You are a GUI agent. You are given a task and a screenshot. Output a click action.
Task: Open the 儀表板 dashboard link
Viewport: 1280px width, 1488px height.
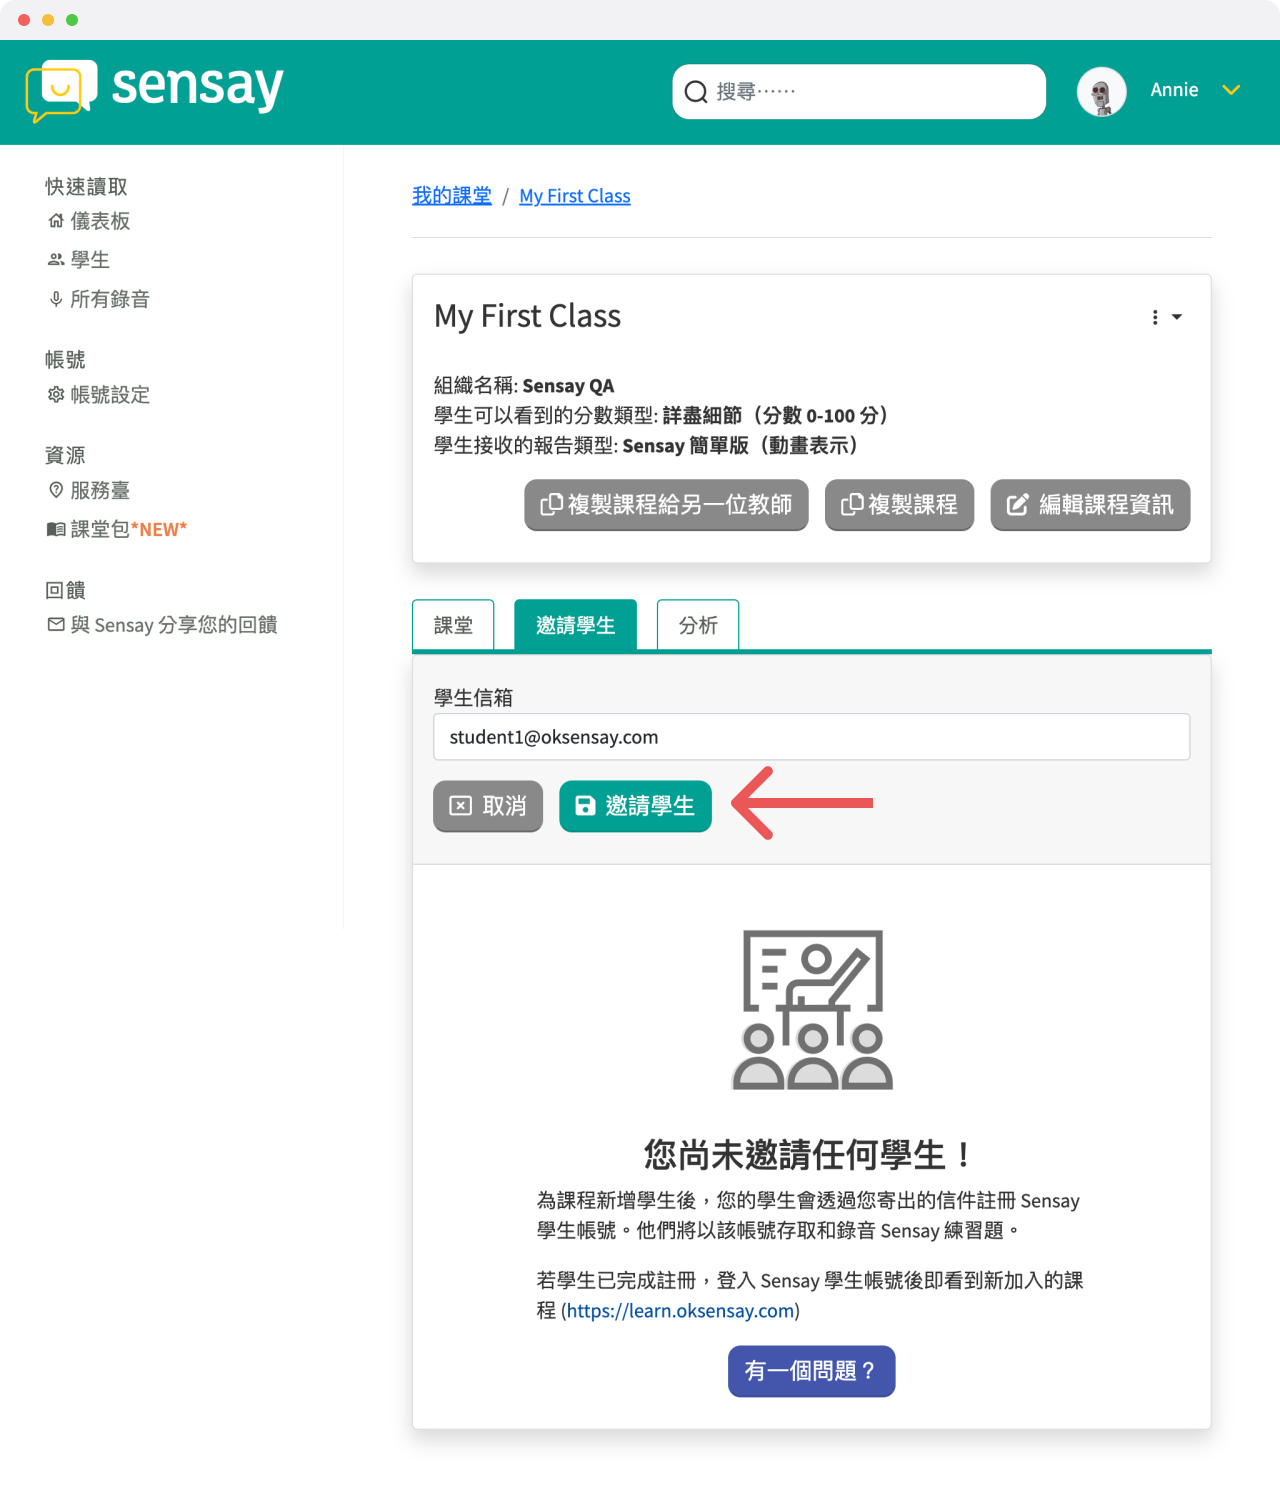click(100, 221)
